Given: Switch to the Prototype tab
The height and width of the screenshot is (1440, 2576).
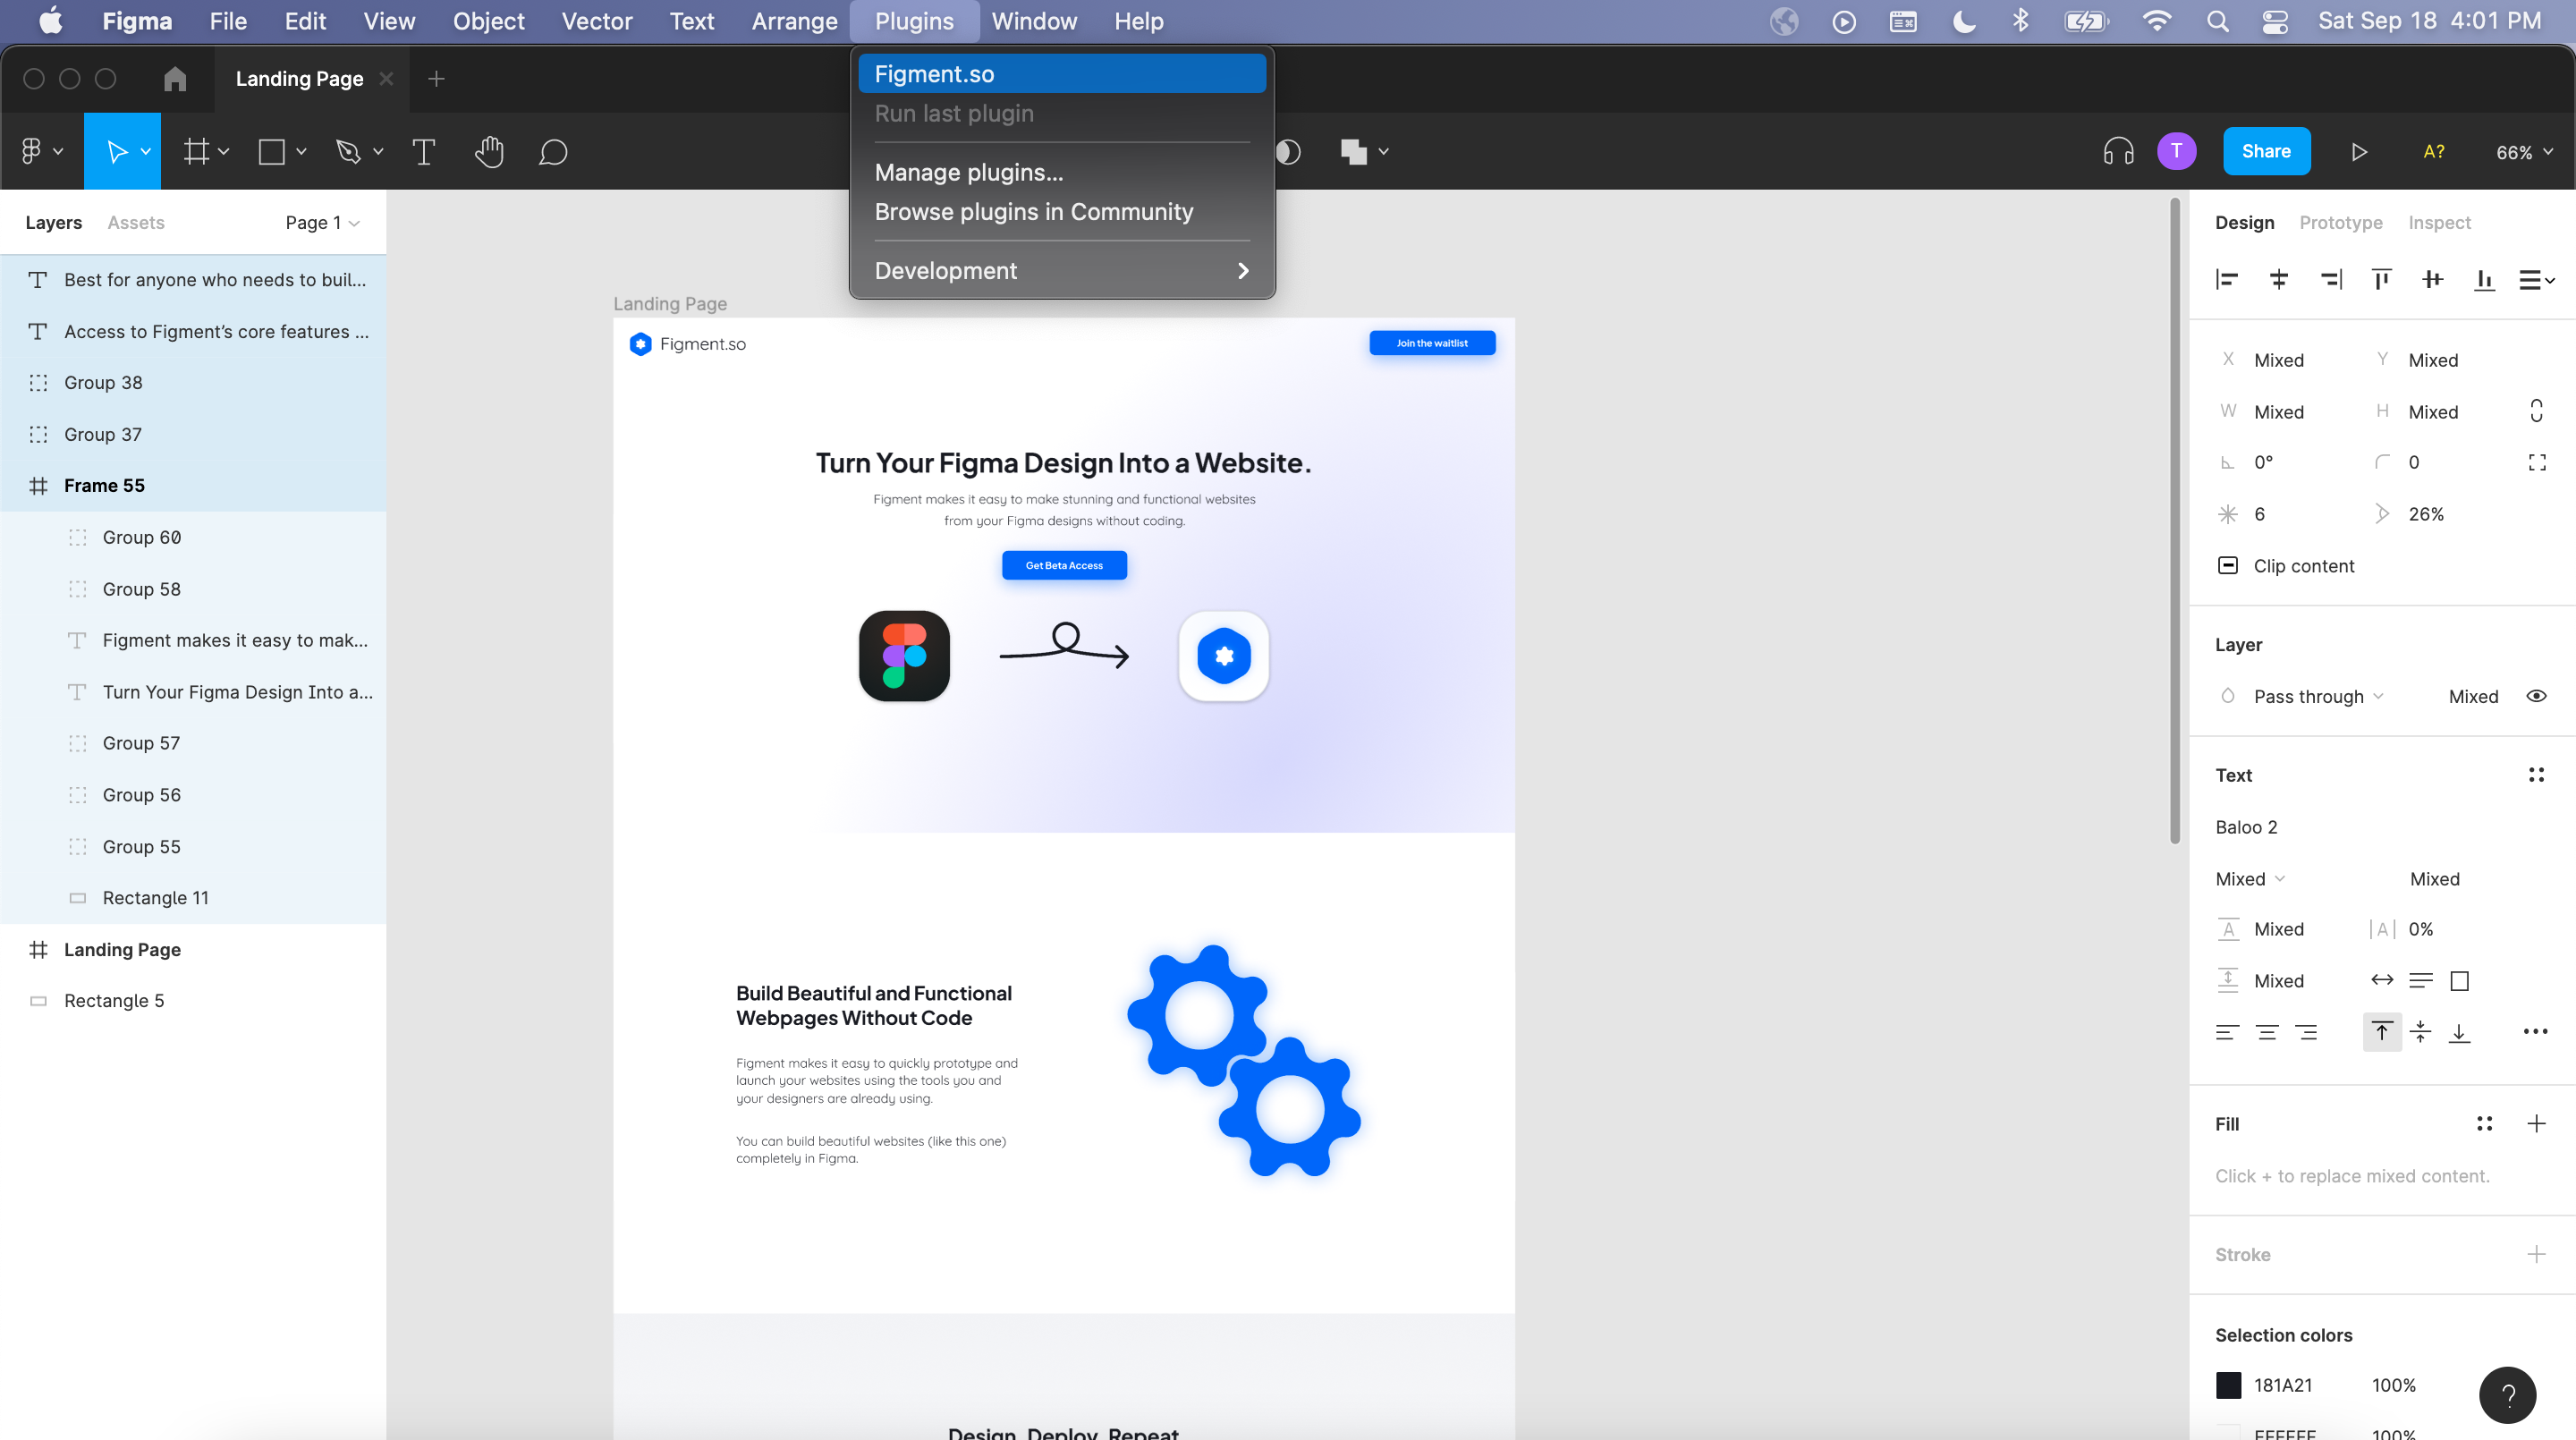Looking at the screenshot, I should coord(2340,222).
